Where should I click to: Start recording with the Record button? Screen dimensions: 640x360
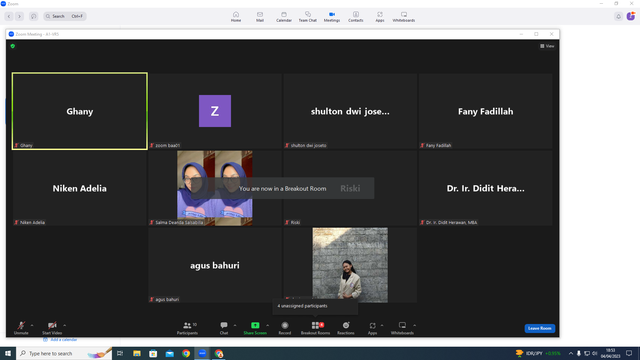284,328
